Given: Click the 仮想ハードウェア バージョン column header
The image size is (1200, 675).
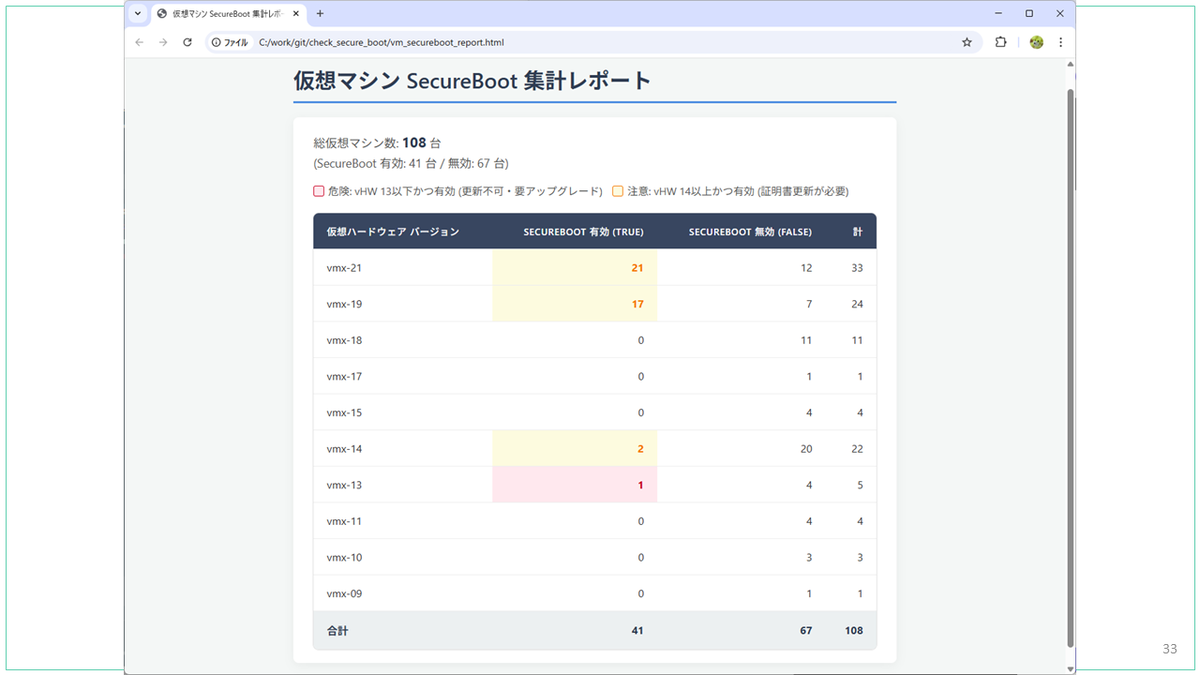Looking at the screenshot, I should pos(392,232).
